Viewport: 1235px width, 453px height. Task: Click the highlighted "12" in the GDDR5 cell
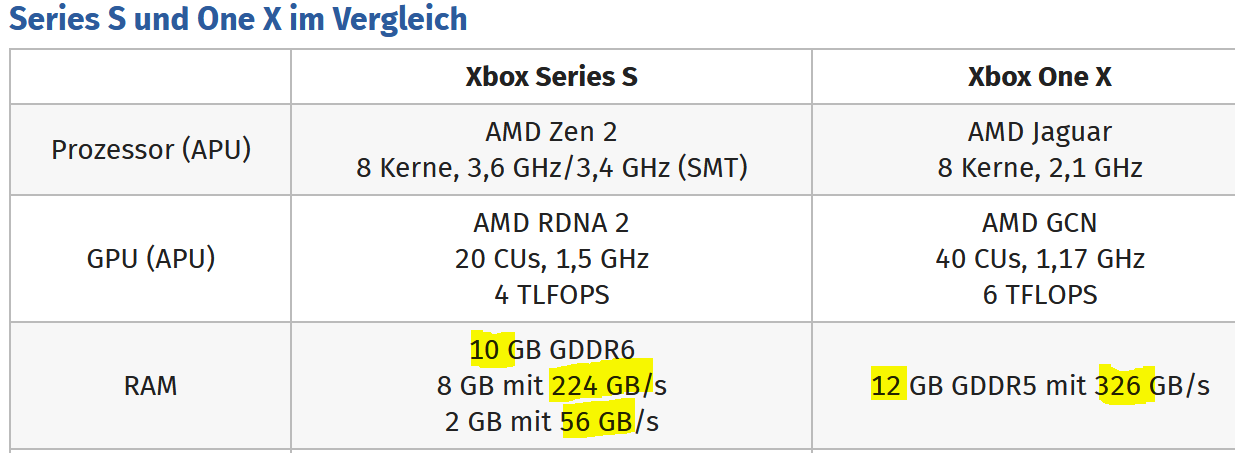pos(888,385)
